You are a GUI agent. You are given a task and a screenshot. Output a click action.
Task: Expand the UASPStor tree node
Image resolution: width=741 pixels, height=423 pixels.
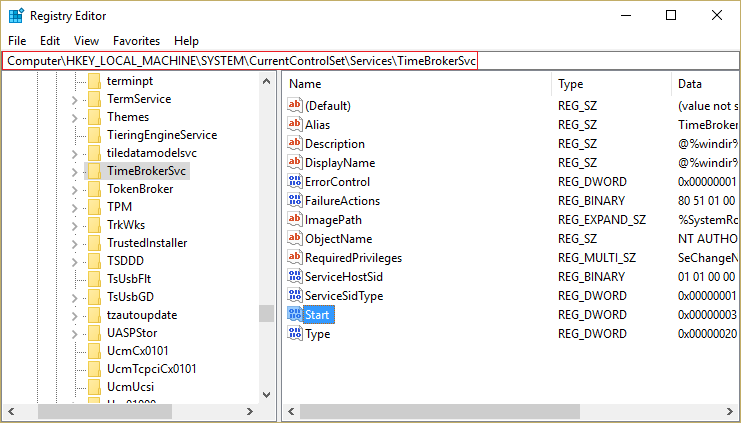75,333
